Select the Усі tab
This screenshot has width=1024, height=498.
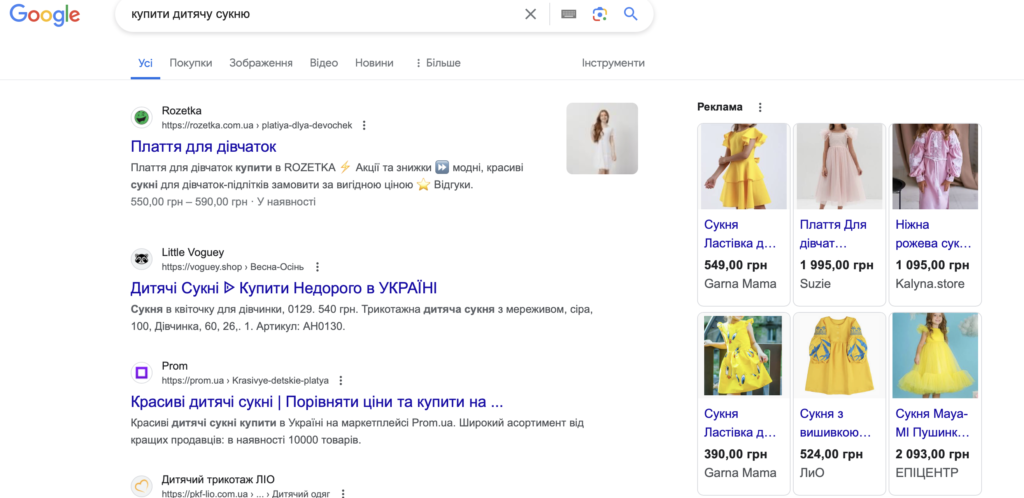pyautogui.click(x=145, y=63)
